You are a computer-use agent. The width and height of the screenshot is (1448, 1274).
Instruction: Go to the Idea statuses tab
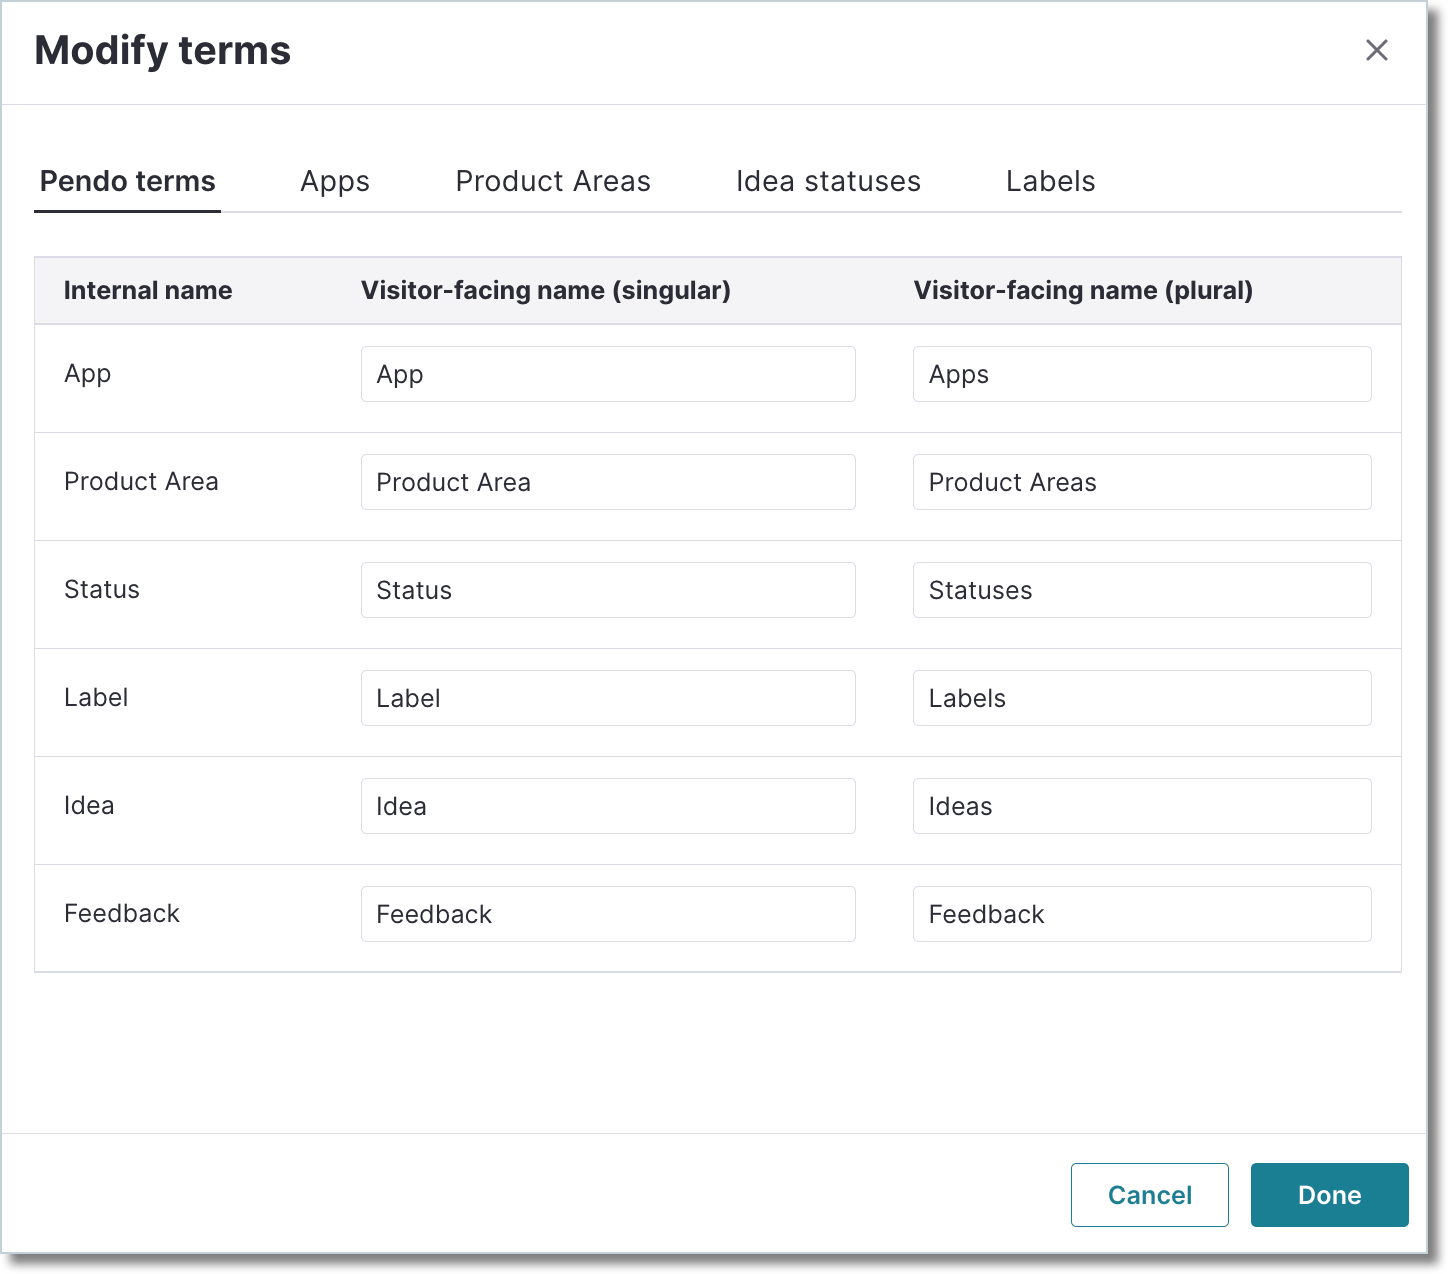point(828,181)
